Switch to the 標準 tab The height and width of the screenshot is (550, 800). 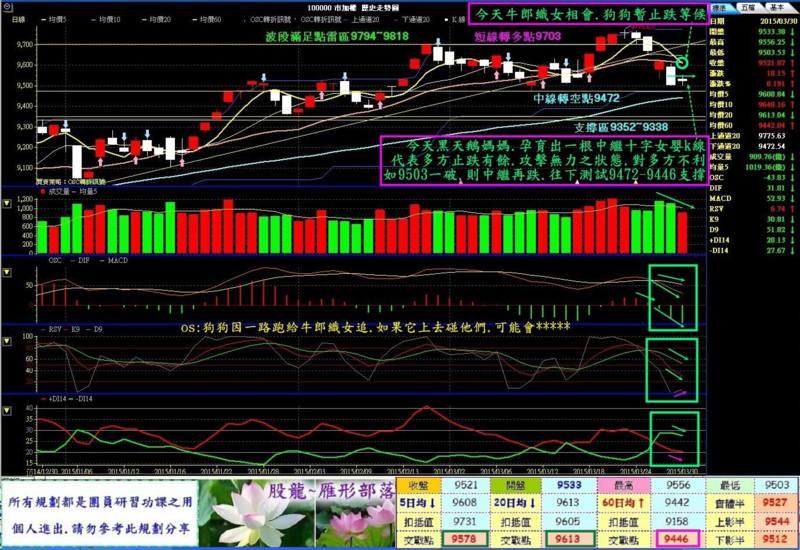719,7
